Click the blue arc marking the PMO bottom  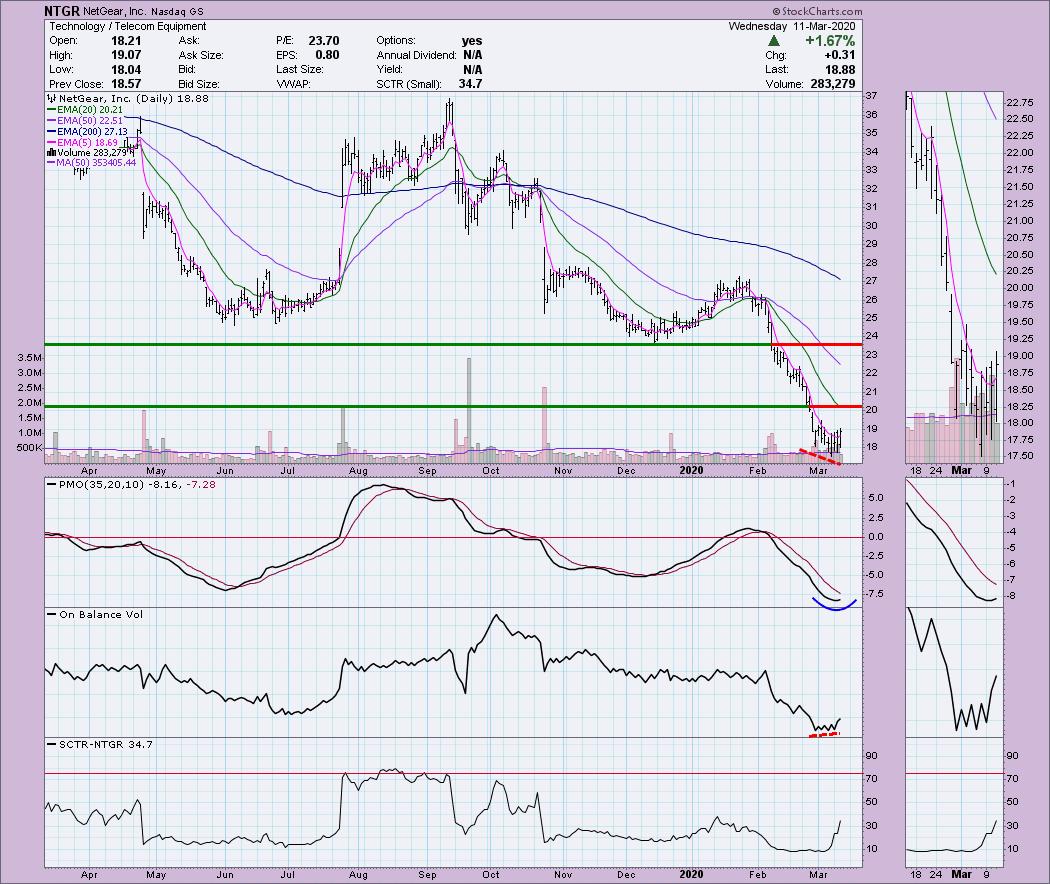pos(834,604)
